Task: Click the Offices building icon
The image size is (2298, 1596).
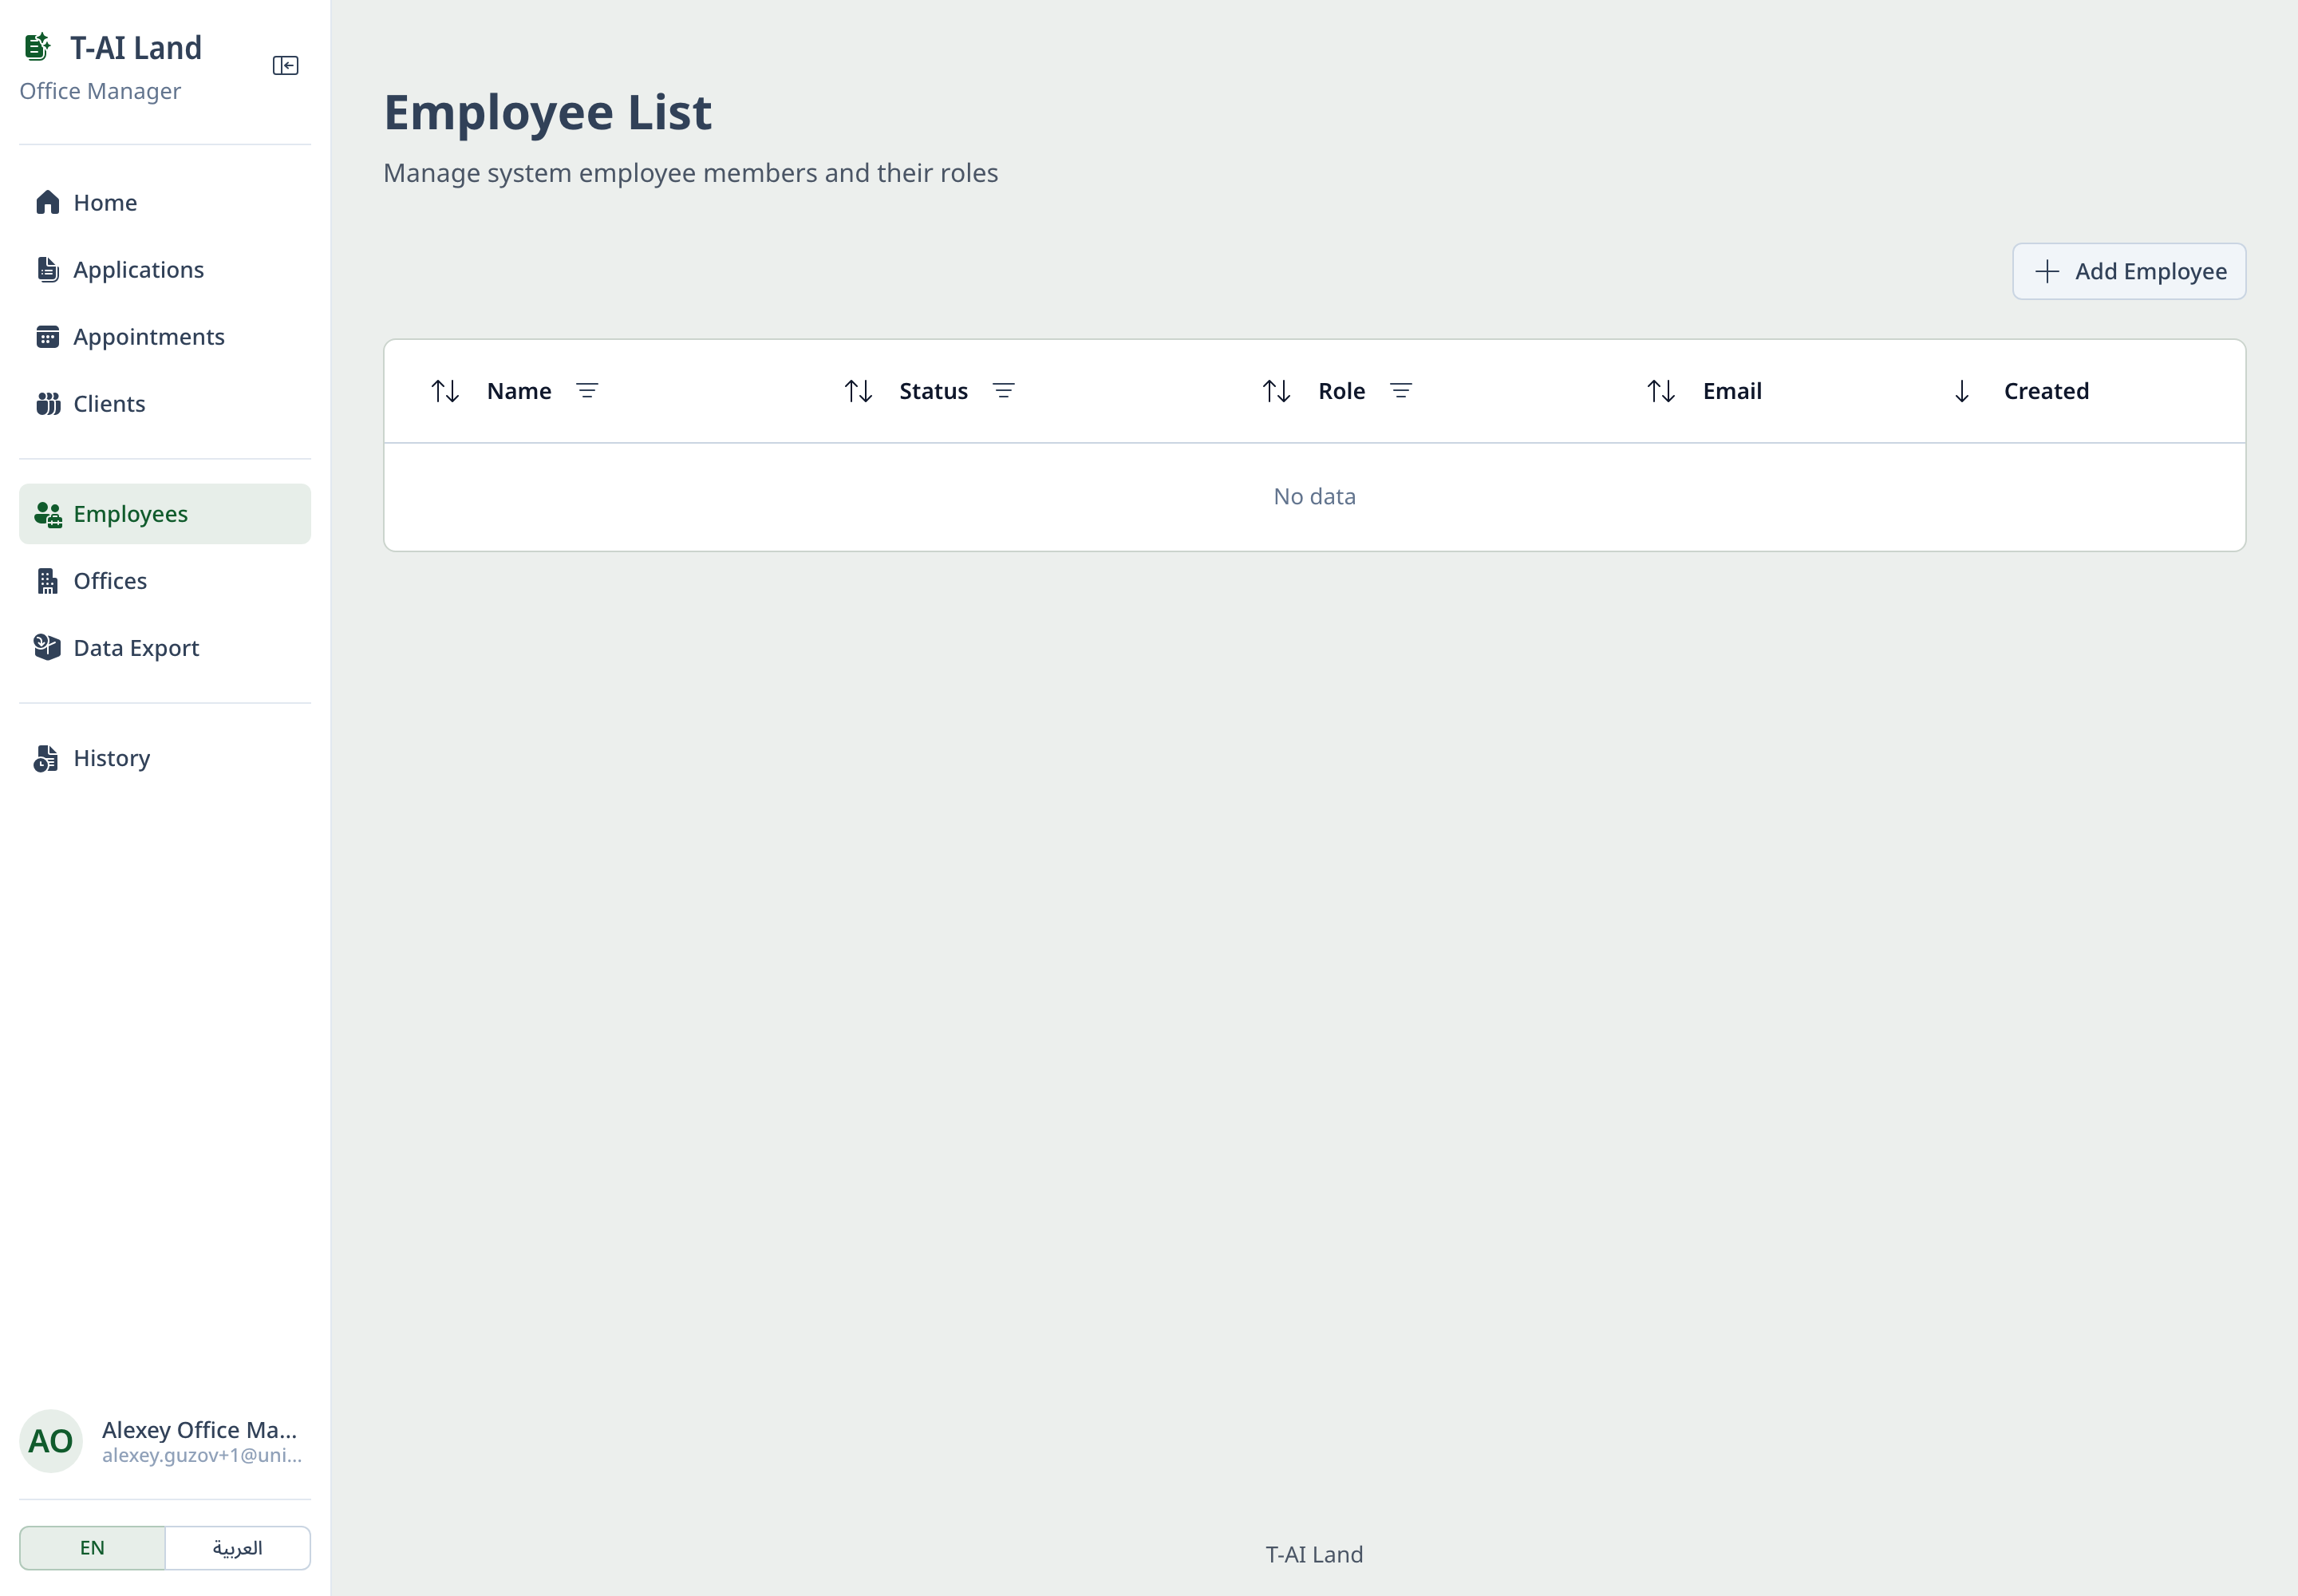Action: [x=48, y=581]
